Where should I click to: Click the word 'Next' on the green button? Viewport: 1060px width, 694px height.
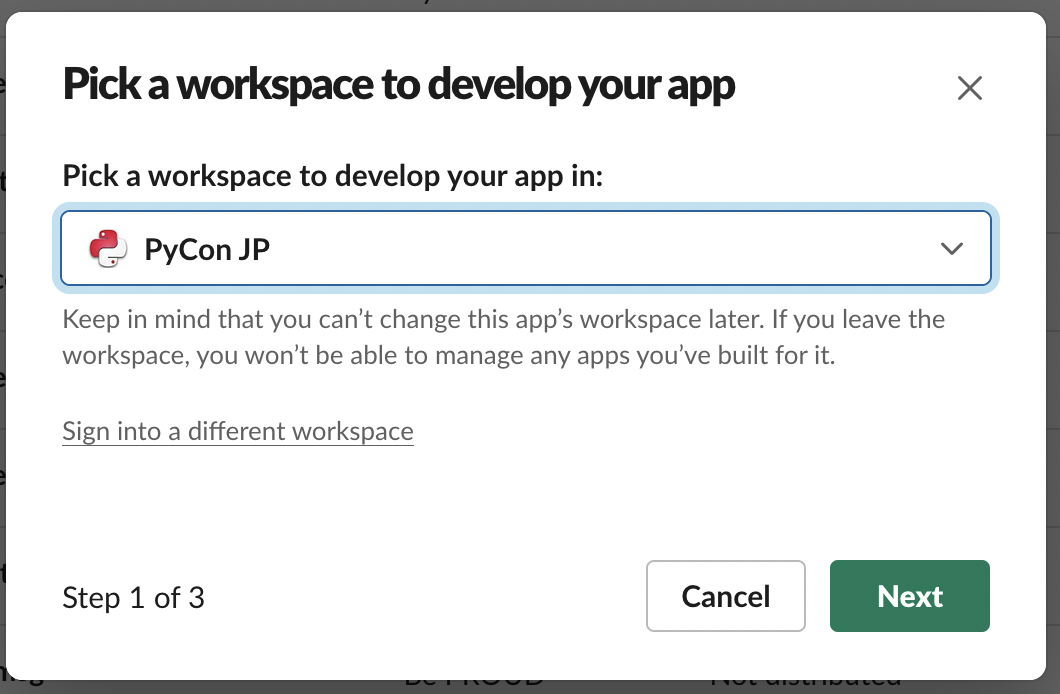pos(909,596)
